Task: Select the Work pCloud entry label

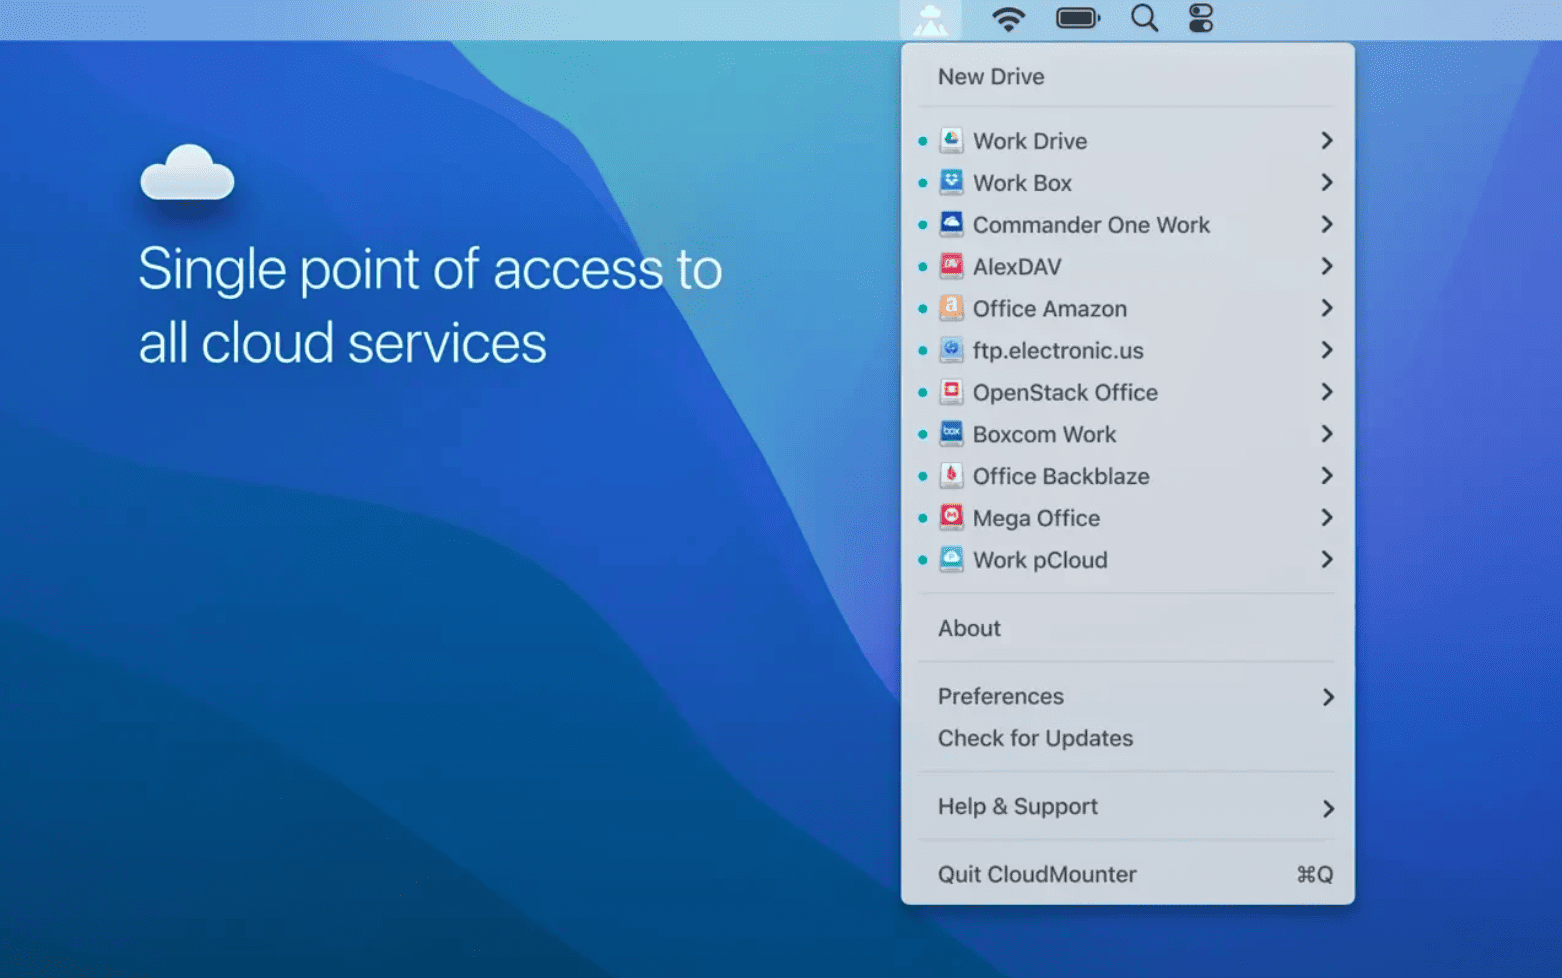Action: point(1040,561)
